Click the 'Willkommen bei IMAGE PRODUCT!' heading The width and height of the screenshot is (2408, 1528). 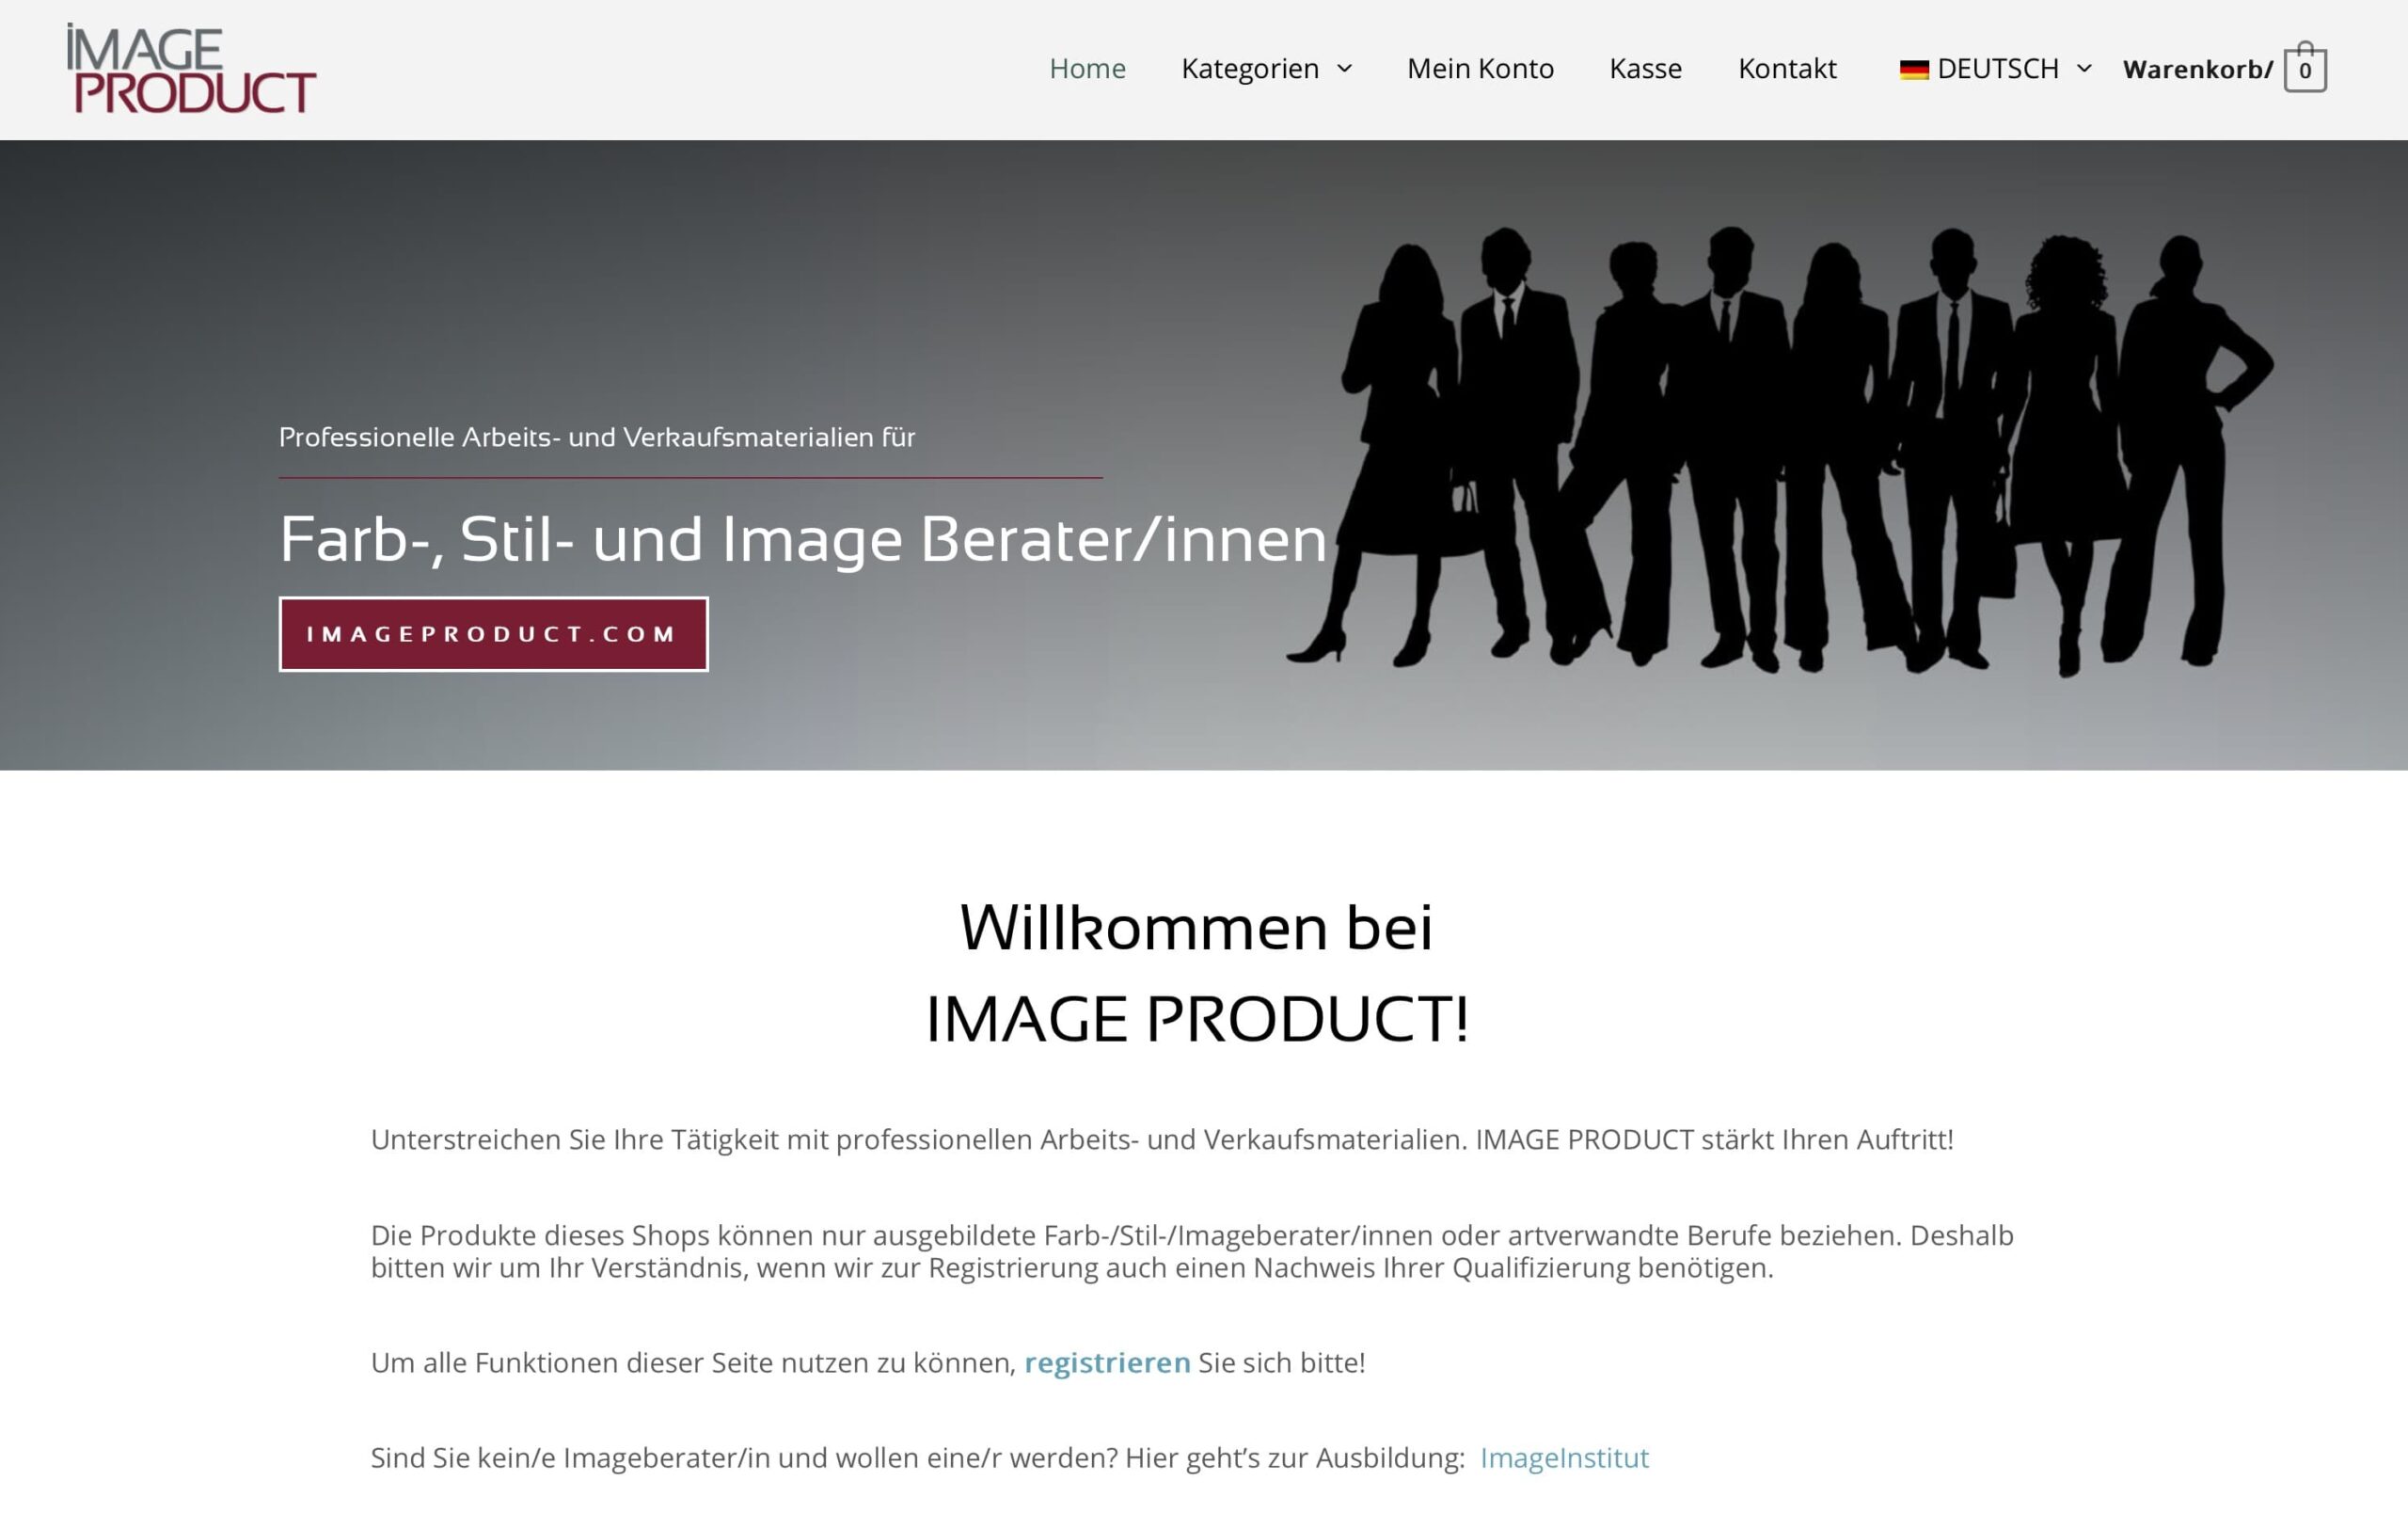[1197, 973]
